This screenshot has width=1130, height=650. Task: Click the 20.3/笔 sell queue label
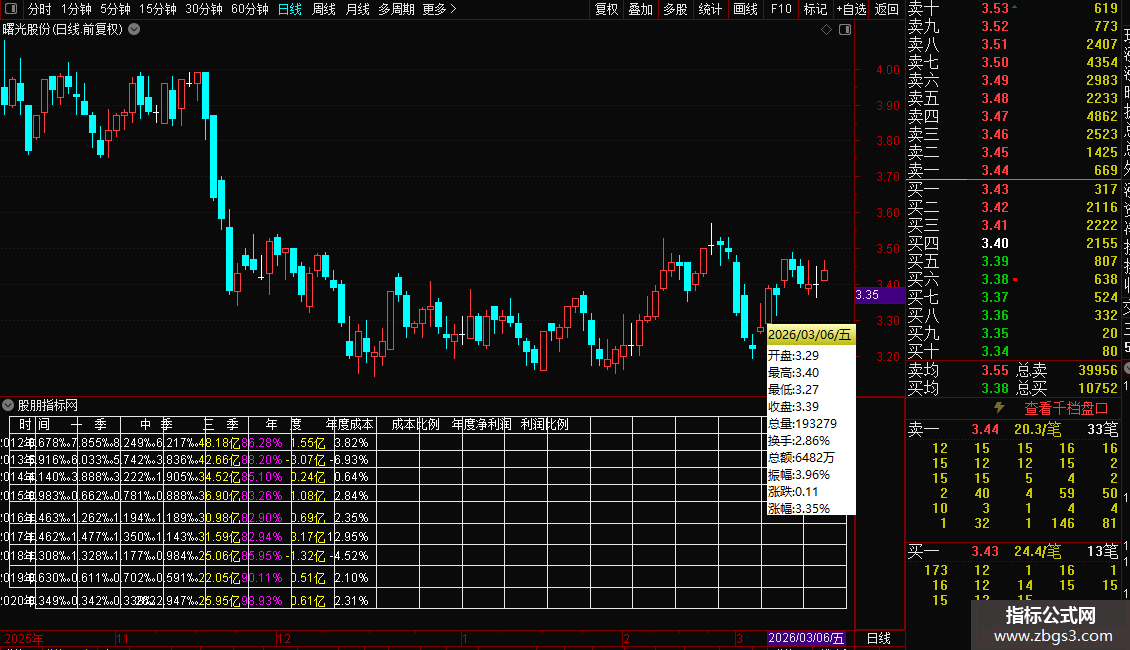[1038, 429]
